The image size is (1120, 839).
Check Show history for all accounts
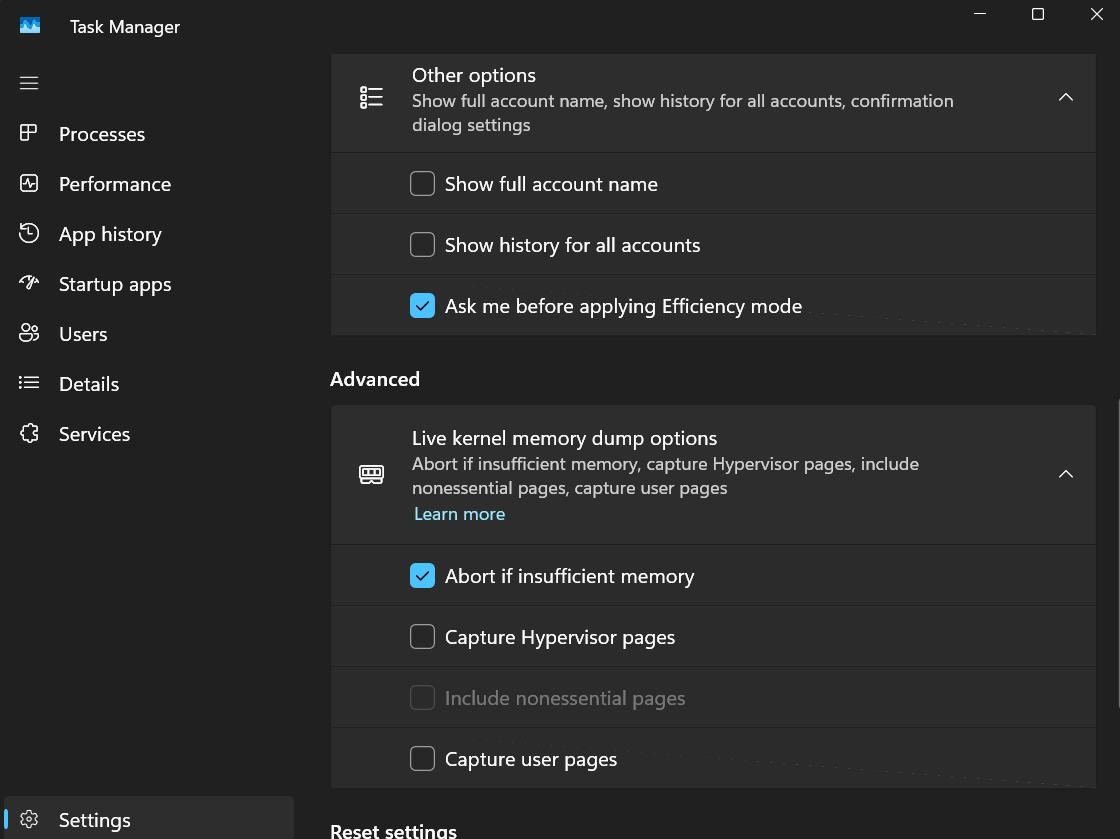422,244
